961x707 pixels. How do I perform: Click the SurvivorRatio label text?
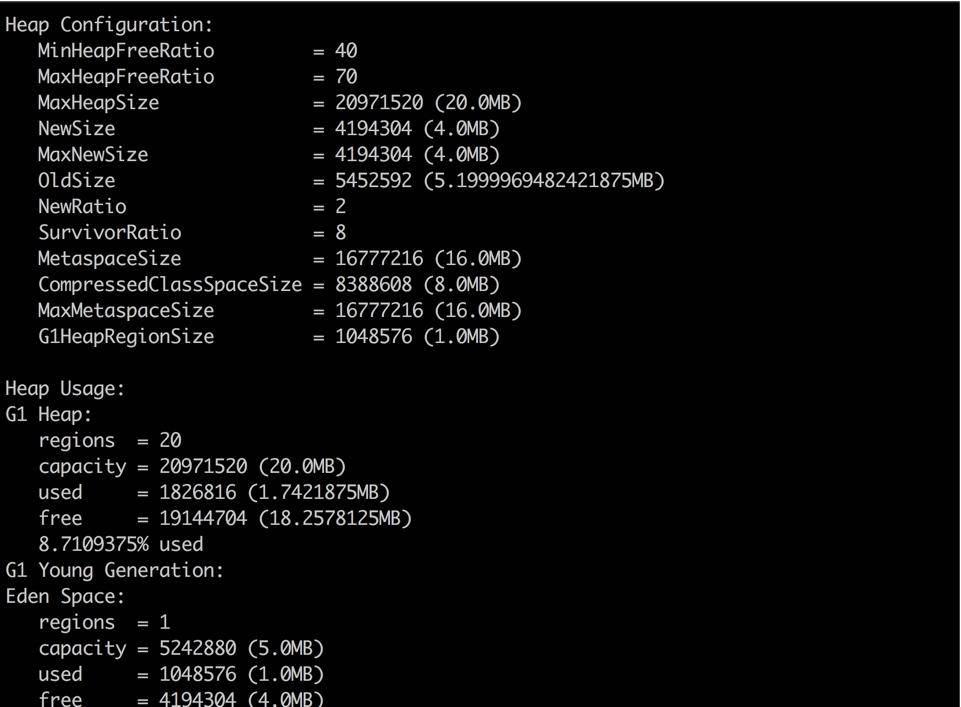pyautogui.click(x=110, y=233)
